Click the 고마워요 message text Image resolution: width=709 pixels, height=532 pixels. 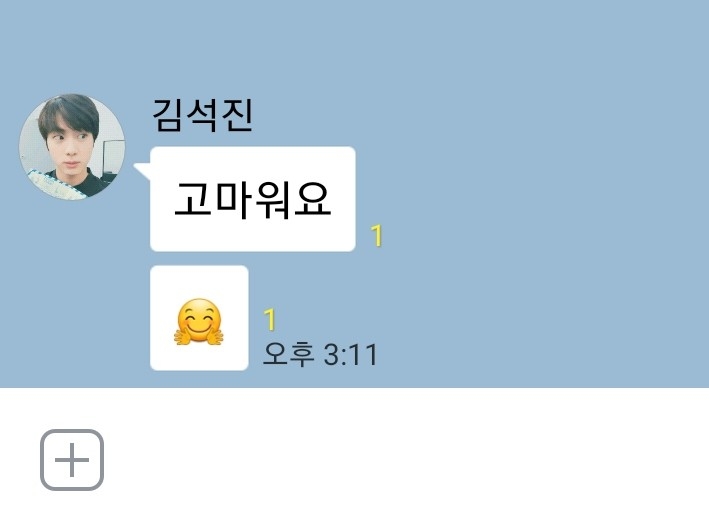253,200
